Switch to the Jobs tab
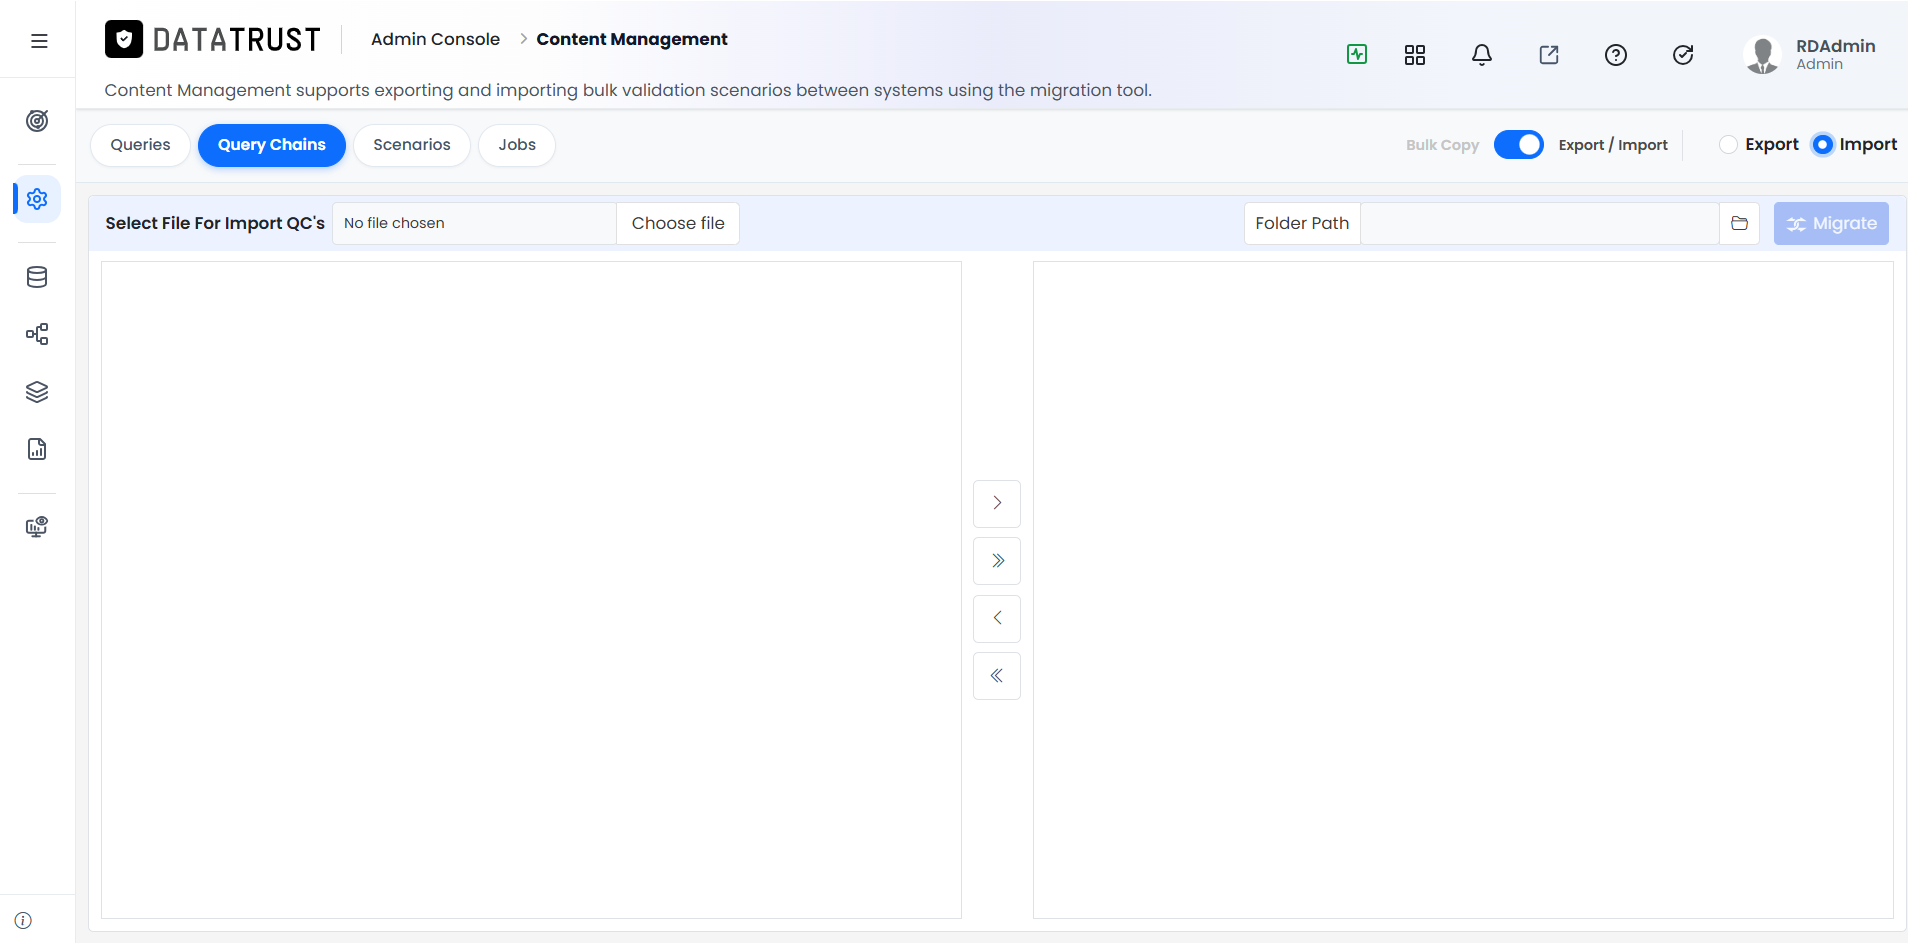This screenshot has height=943, width=1908. pyautogui.click(x=517, y=145)
